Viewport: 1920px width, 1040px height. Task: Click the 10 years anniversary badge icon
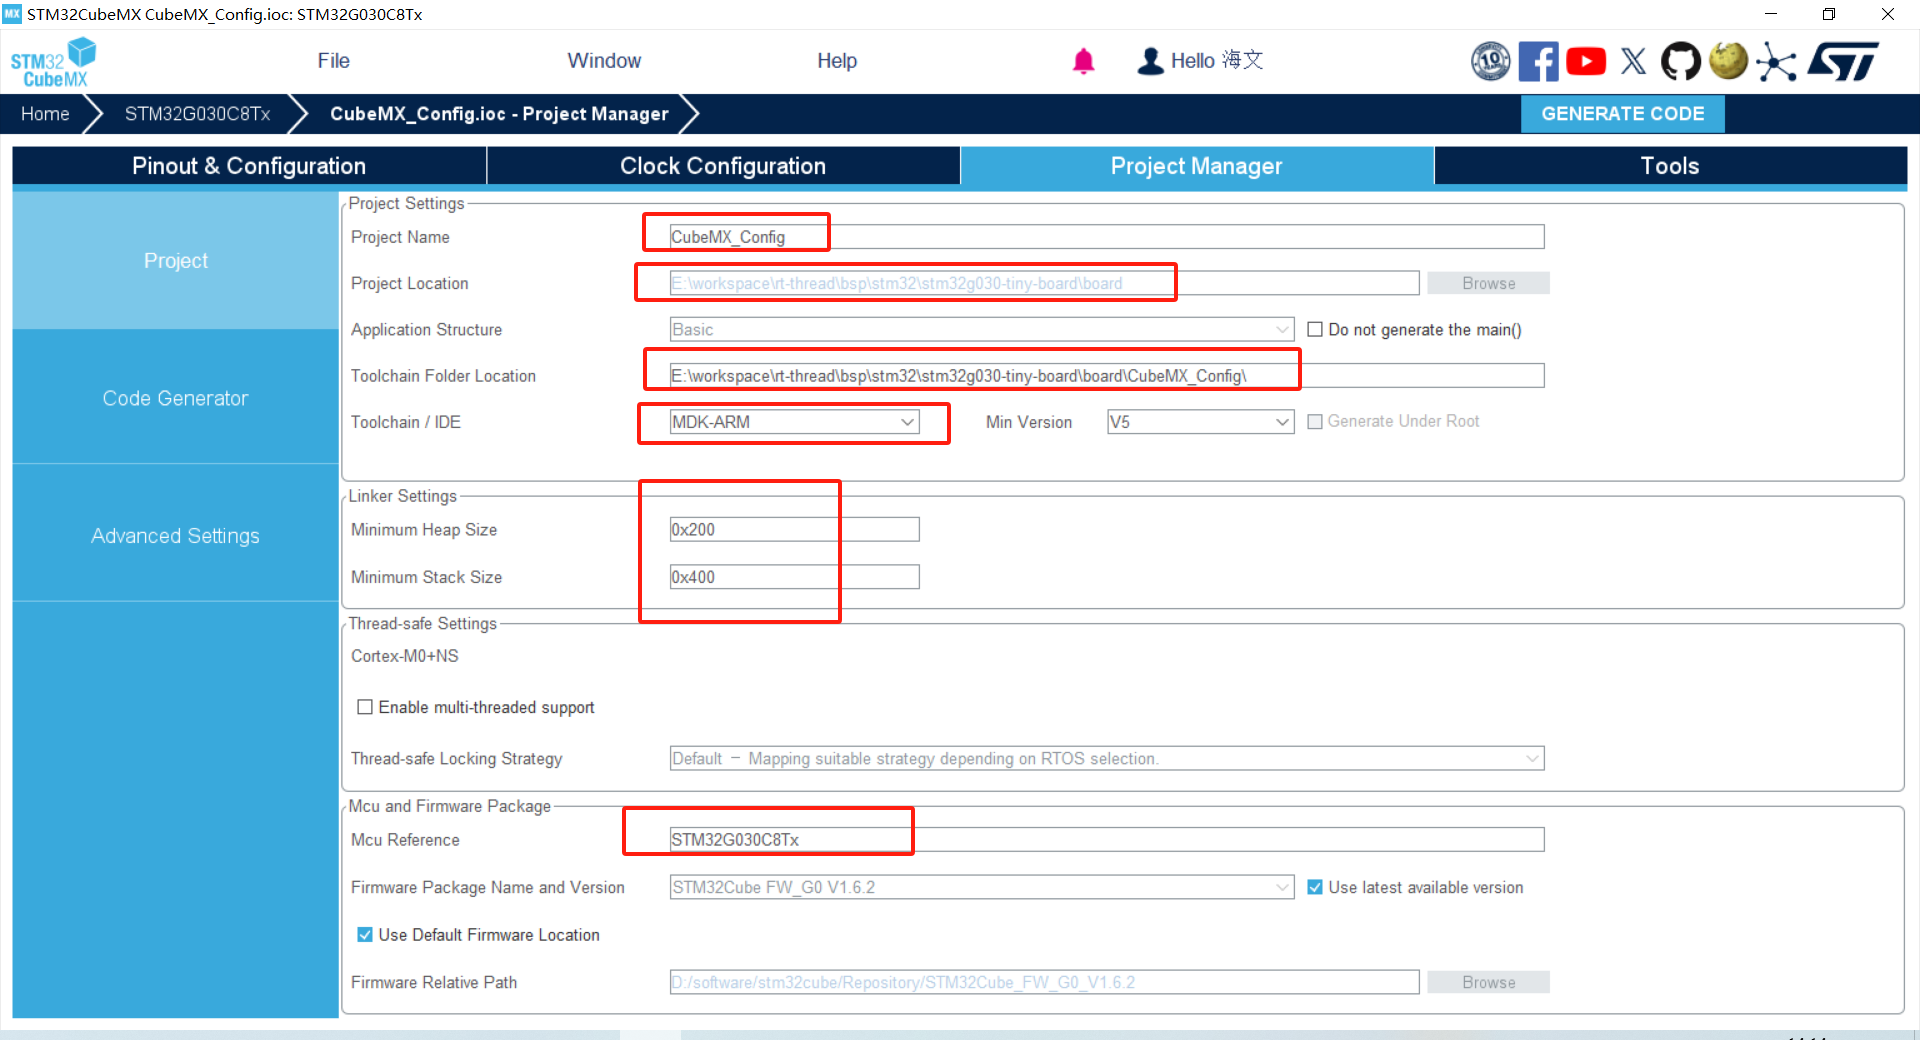tap(1490, 61)
